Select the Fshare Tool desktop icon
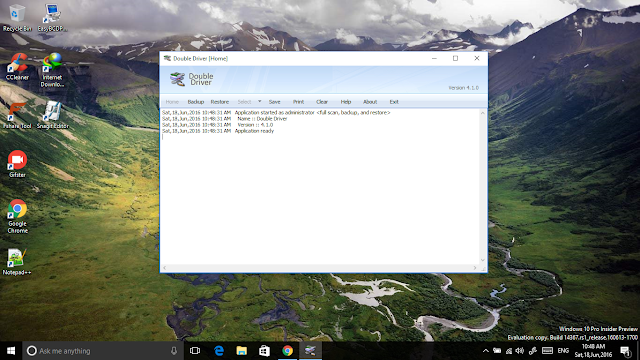The image size is (640, 360). click(17, 116)
